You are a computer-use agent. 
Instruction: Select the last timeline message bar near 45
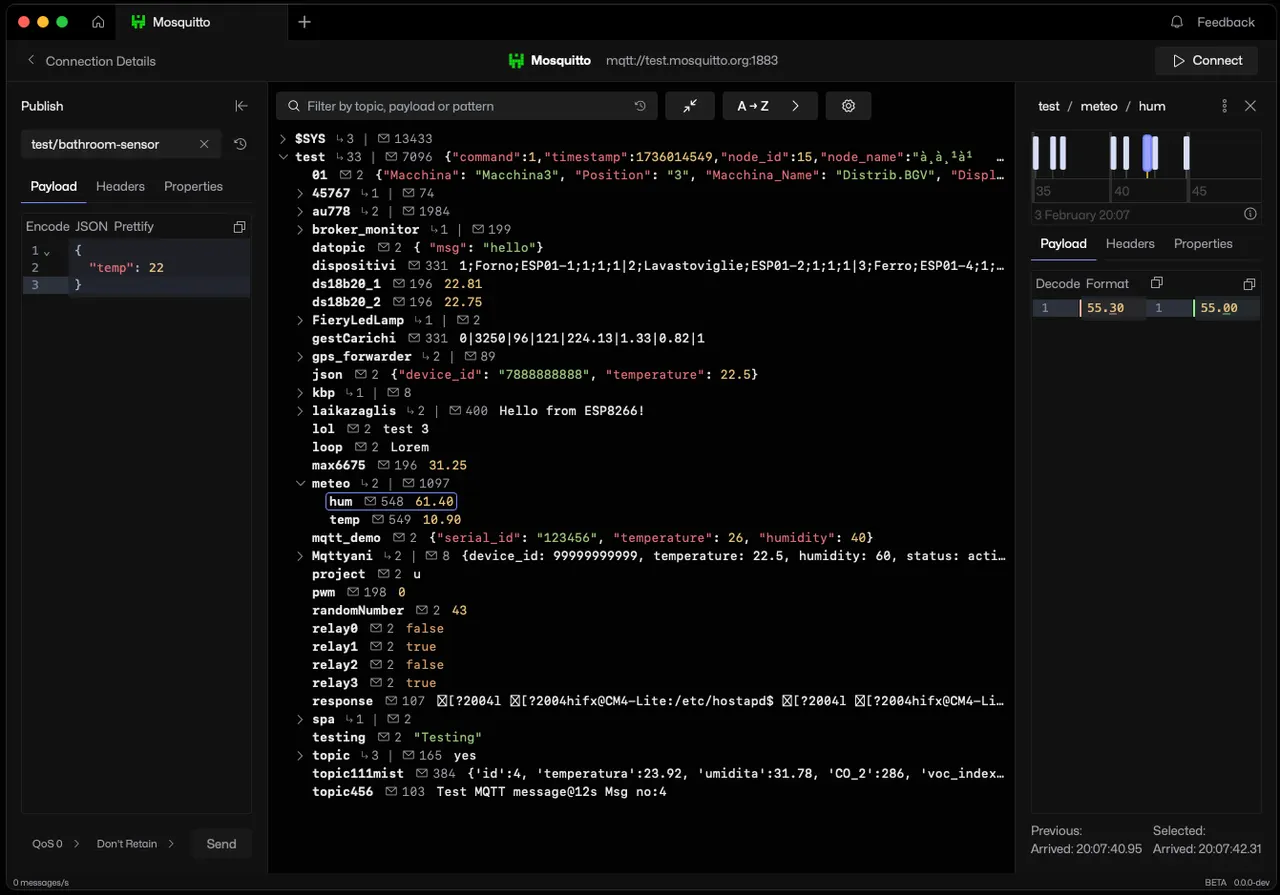1187,153
